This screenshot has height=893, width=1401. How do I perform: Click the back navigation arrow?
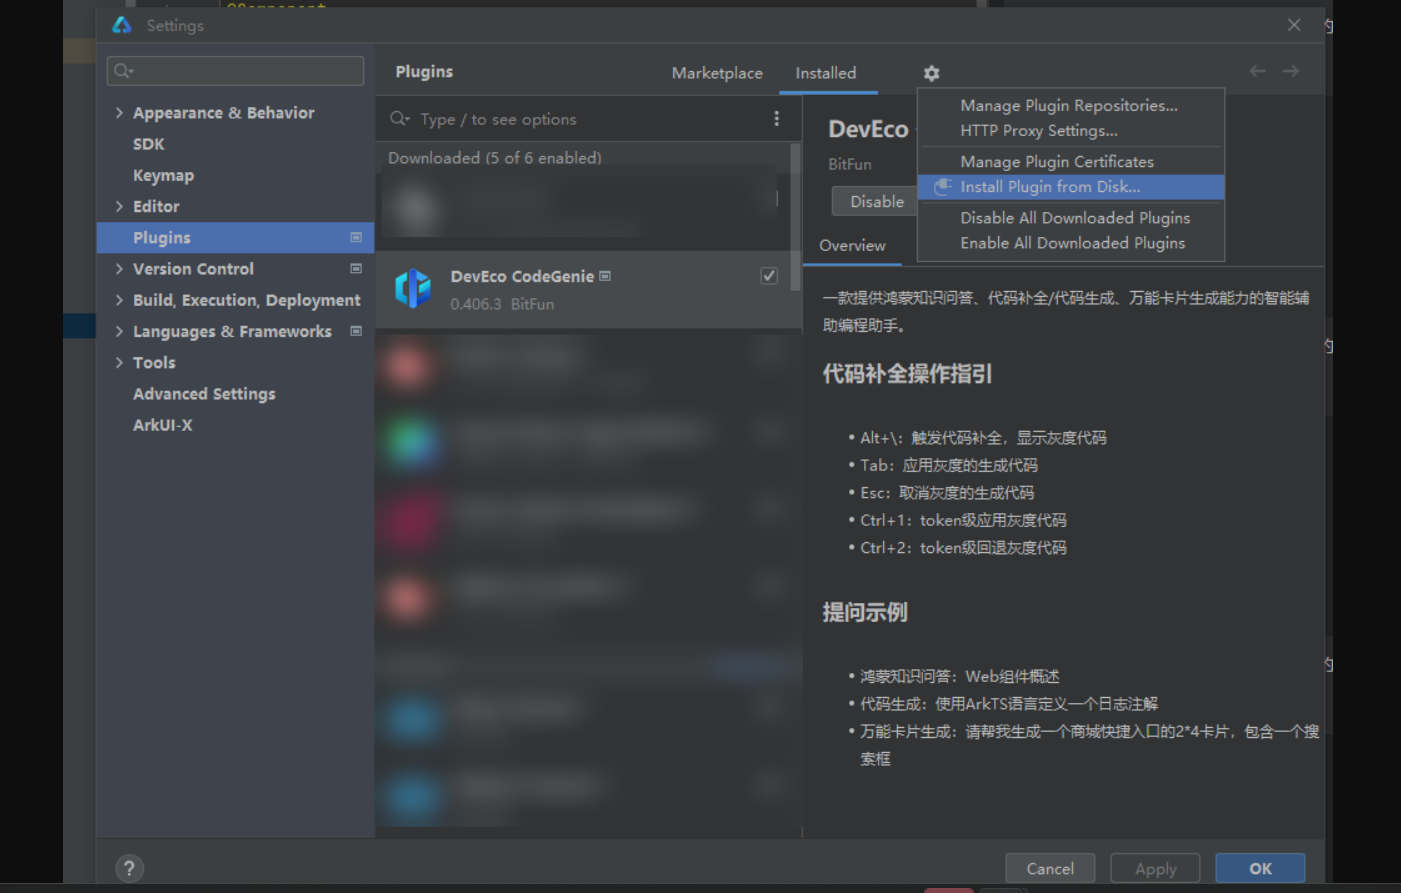coord(1257,71)
